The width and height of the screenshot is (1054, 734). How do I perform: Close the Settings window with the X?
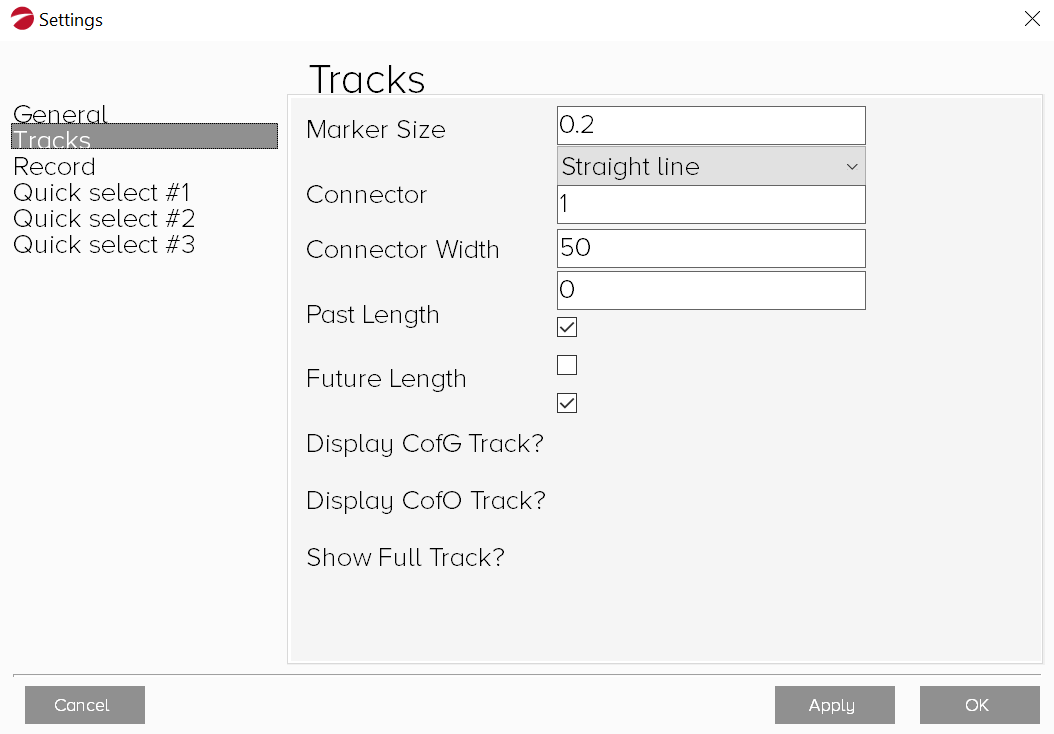(x=1032, y=19)
